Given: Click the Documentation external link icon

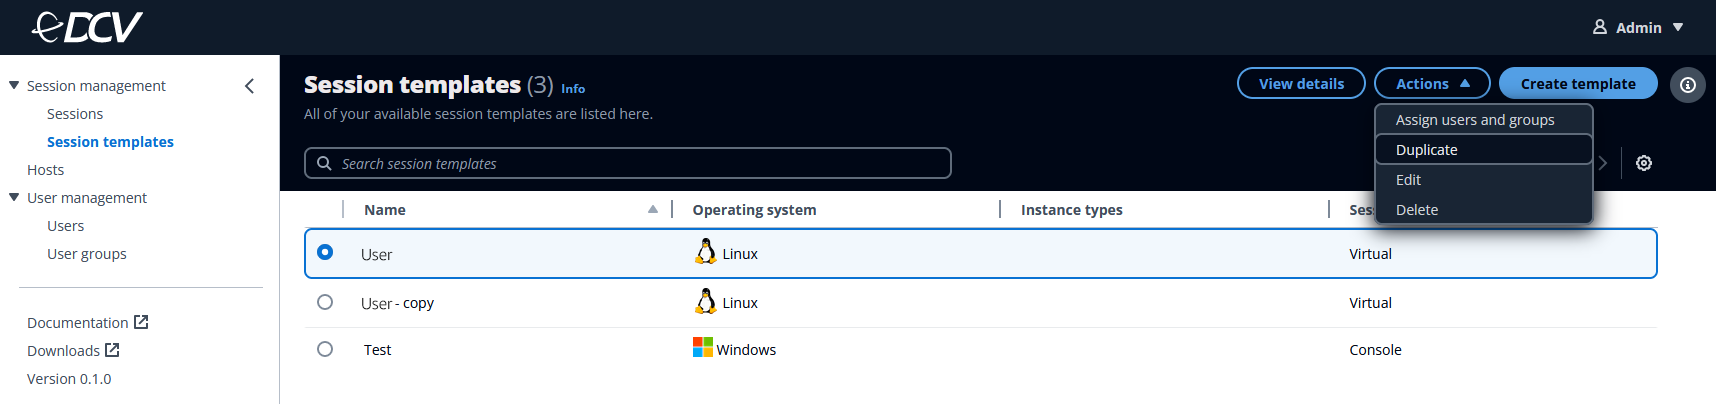Looking at the screenshot, I should coord(141,322).
